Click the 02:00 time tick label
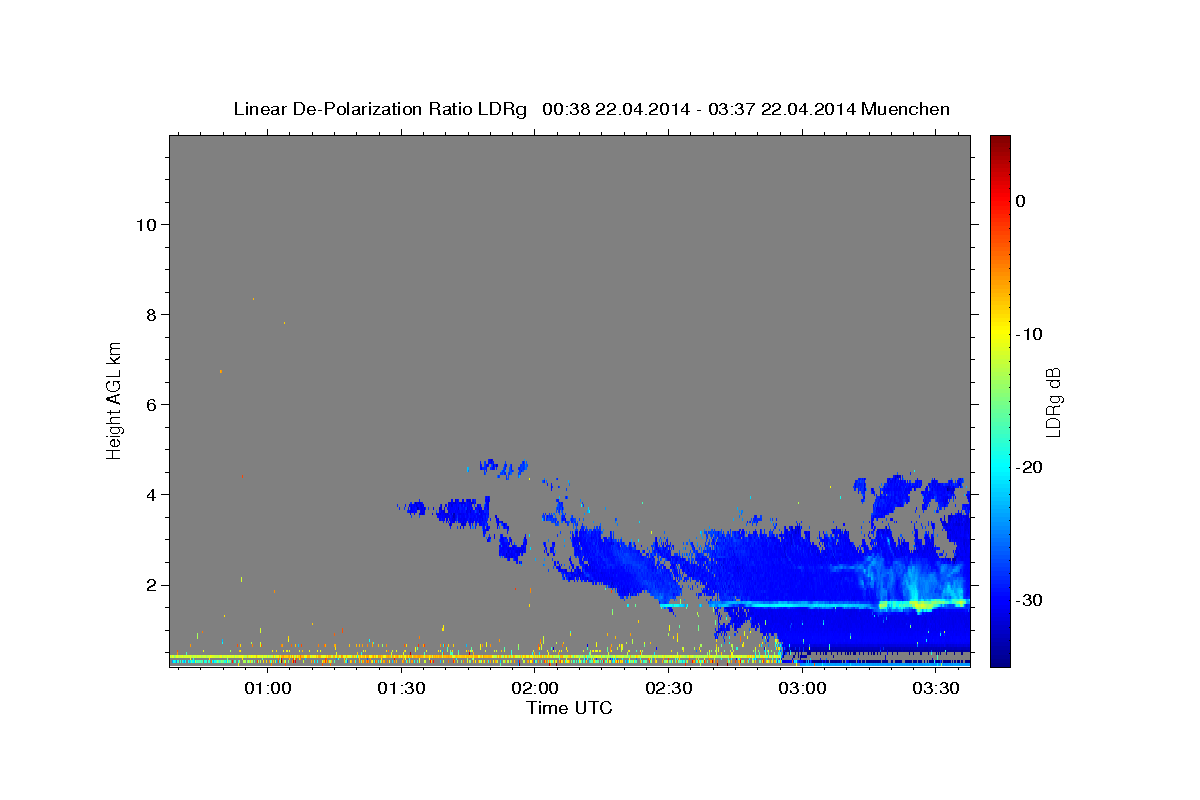The height and width of the screenshot is (800, 1200). pos(535,688)
